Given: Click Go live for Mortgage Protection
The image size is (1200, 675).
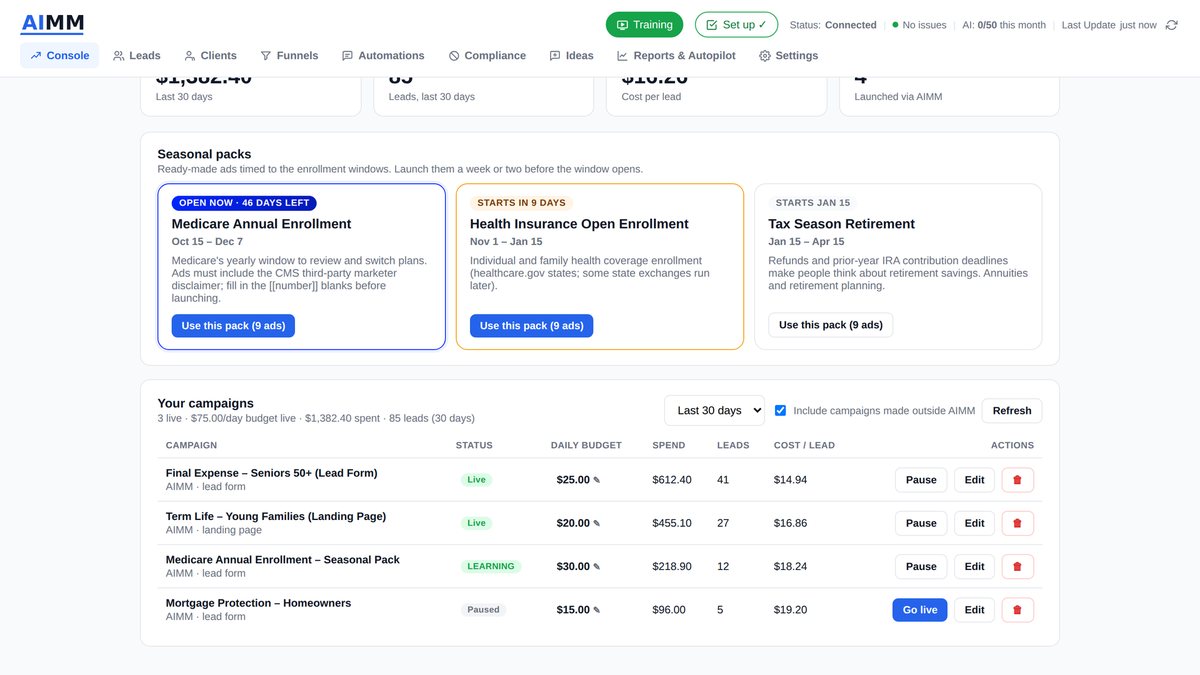Looking at the screenshot, I should click(x=919, y=610).
